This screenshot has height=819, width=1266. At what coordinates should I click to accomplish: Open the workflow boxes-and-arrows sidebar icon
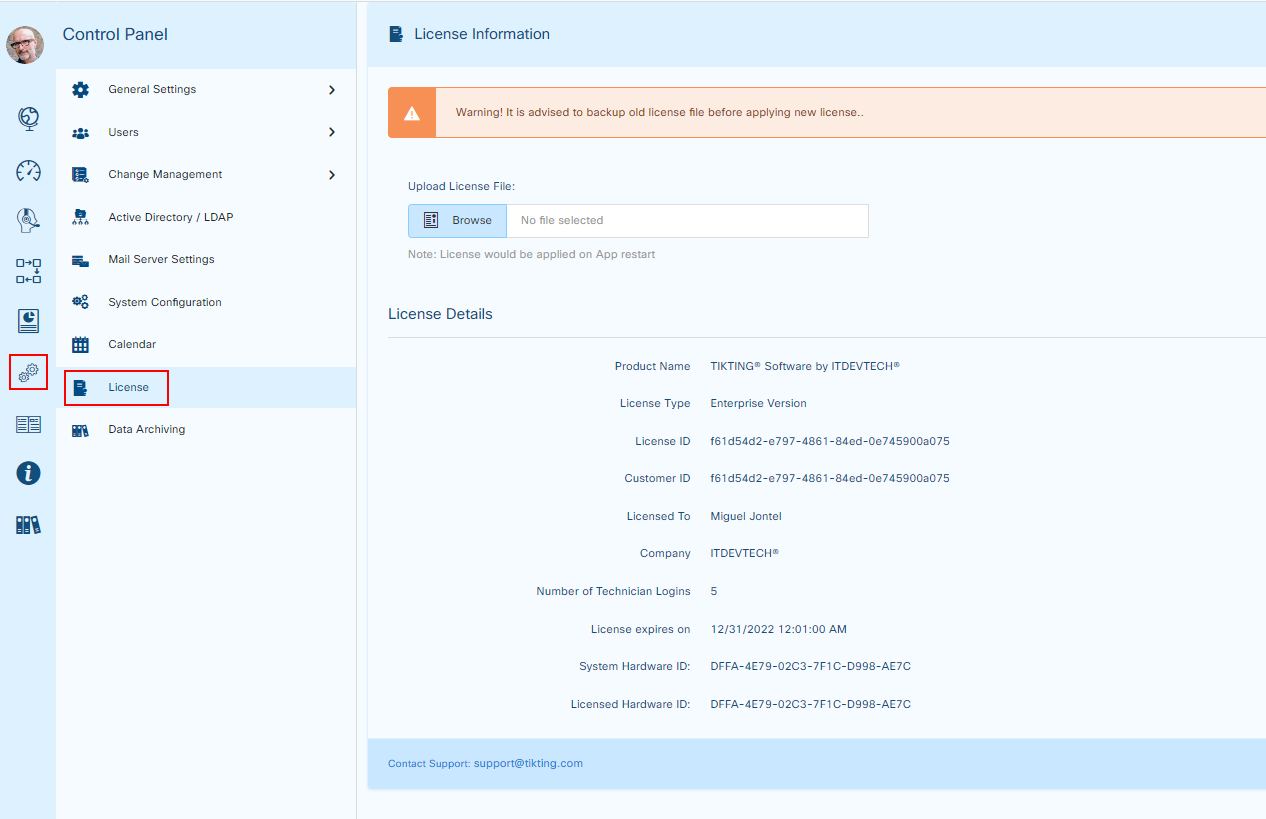28,271
